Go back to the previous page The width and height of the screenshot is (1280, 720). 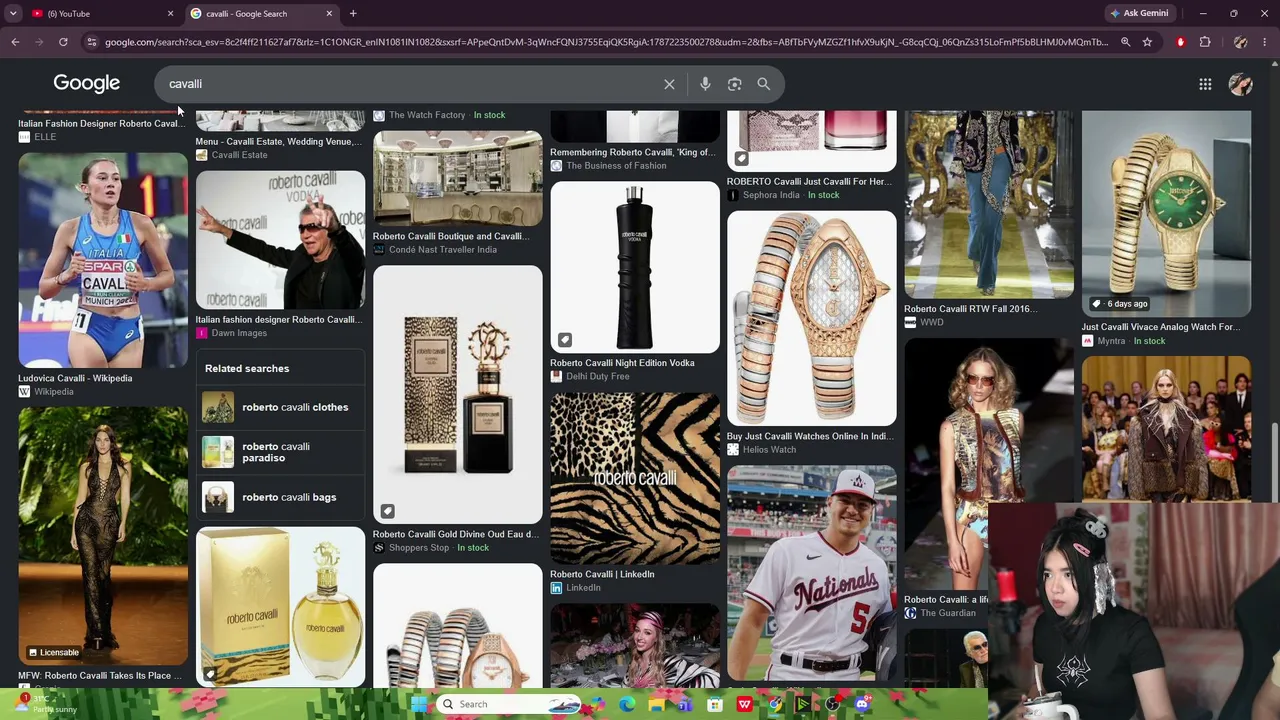[x=15, y=42]
